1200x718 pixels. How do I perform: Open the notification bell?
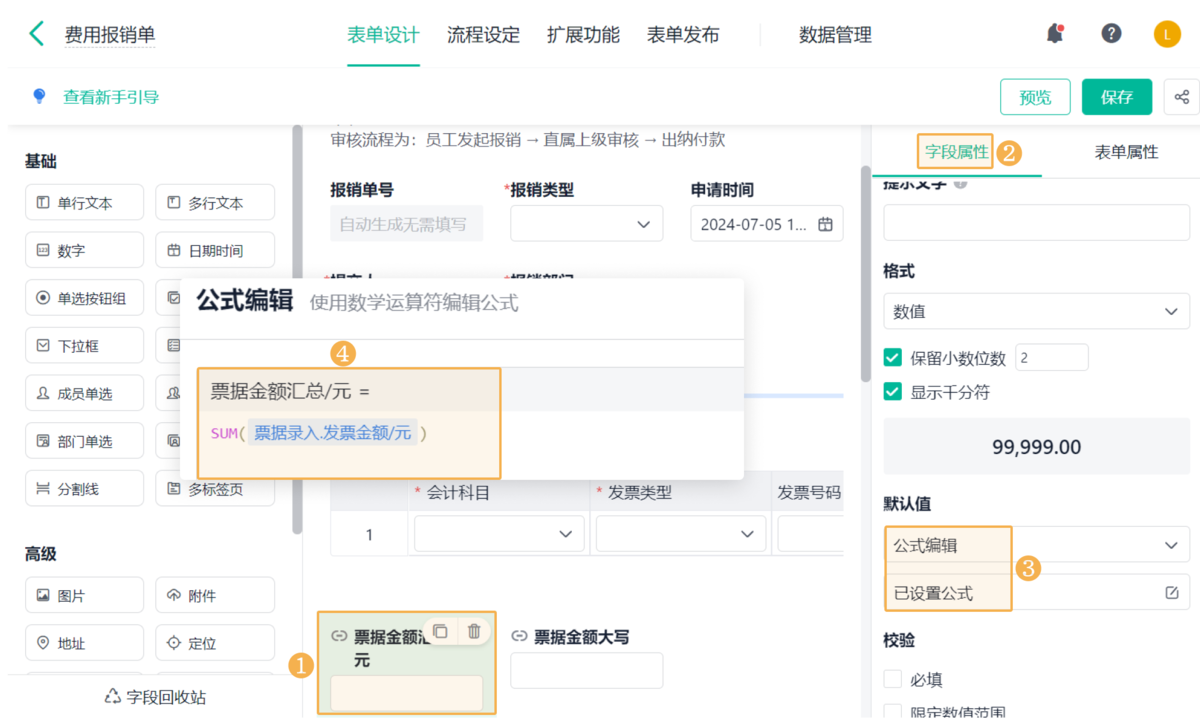pos(1055,34)
